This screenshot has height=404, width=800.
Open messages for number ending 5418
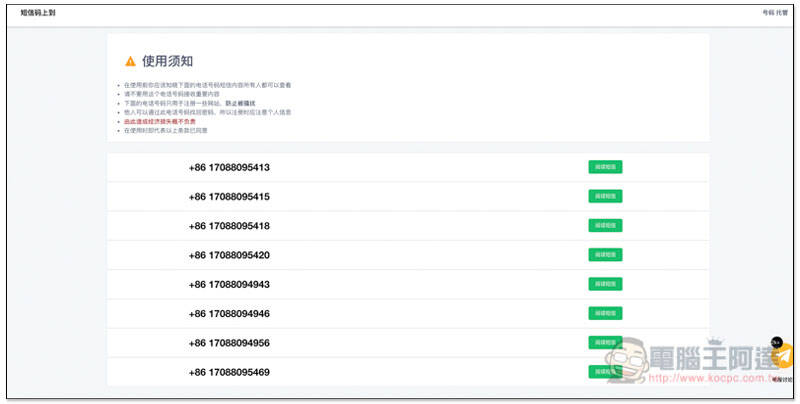(x=605, y=225)
